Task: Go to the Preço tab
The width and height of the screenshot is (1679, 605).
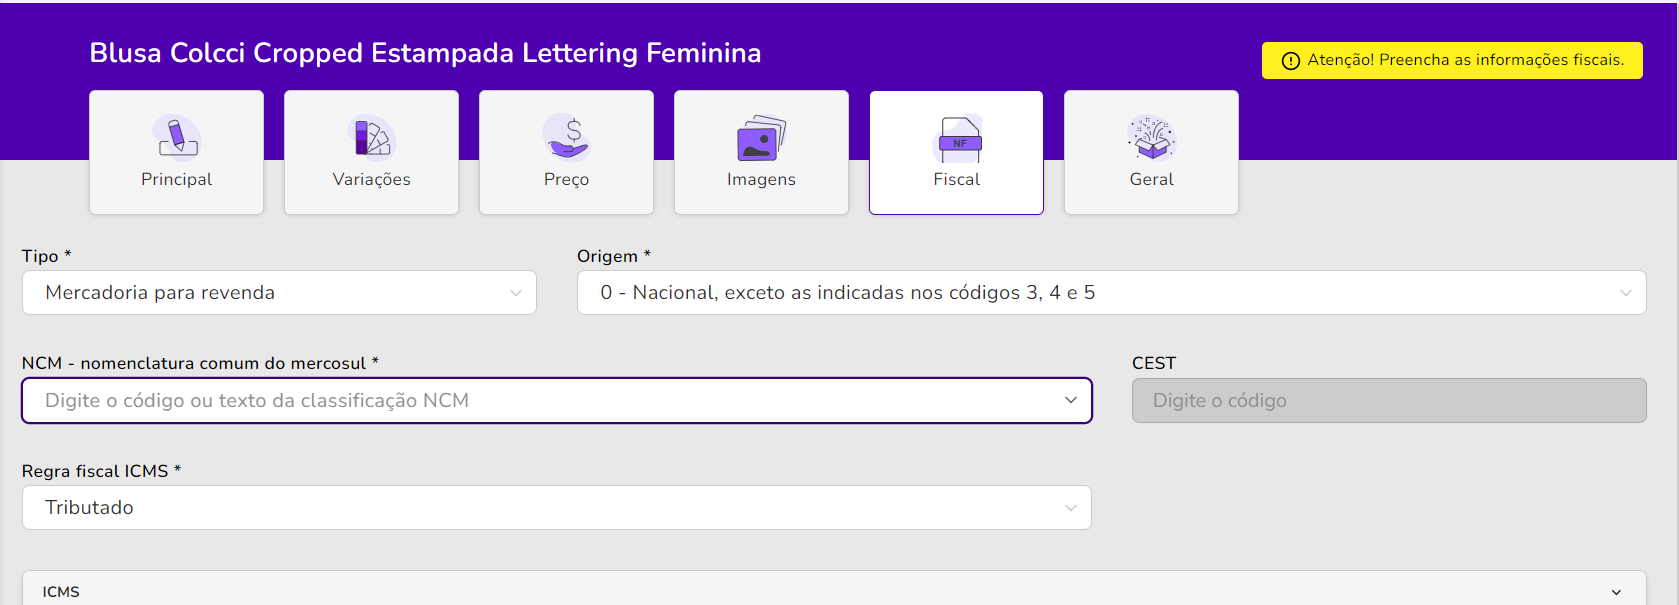Action: pyautogui.click(x=567, y=152)
